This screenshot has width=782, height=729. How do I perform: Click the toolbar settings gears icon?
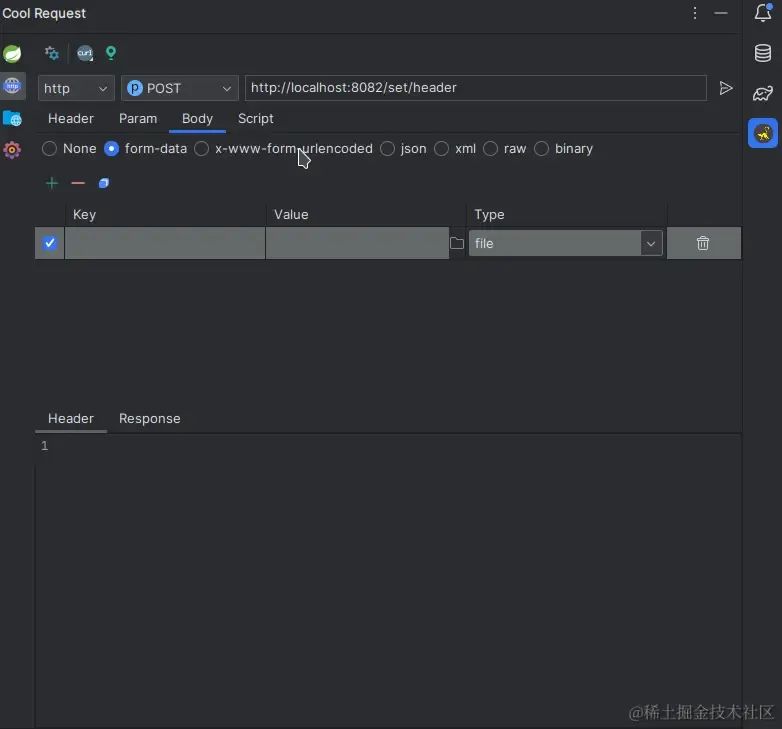point(51,53)
